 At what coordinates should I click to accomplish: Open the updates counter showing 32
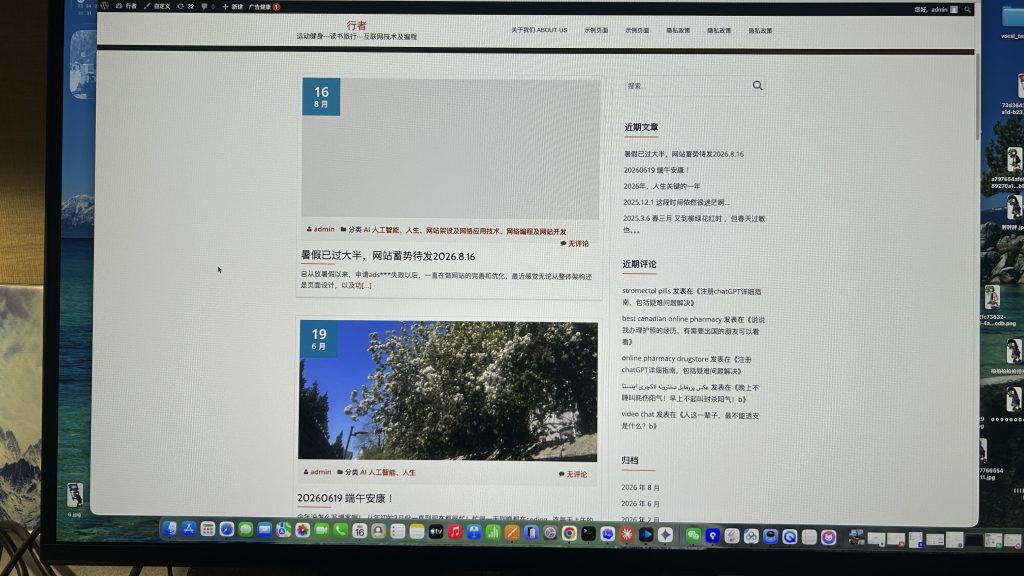(x=186, y=6)
